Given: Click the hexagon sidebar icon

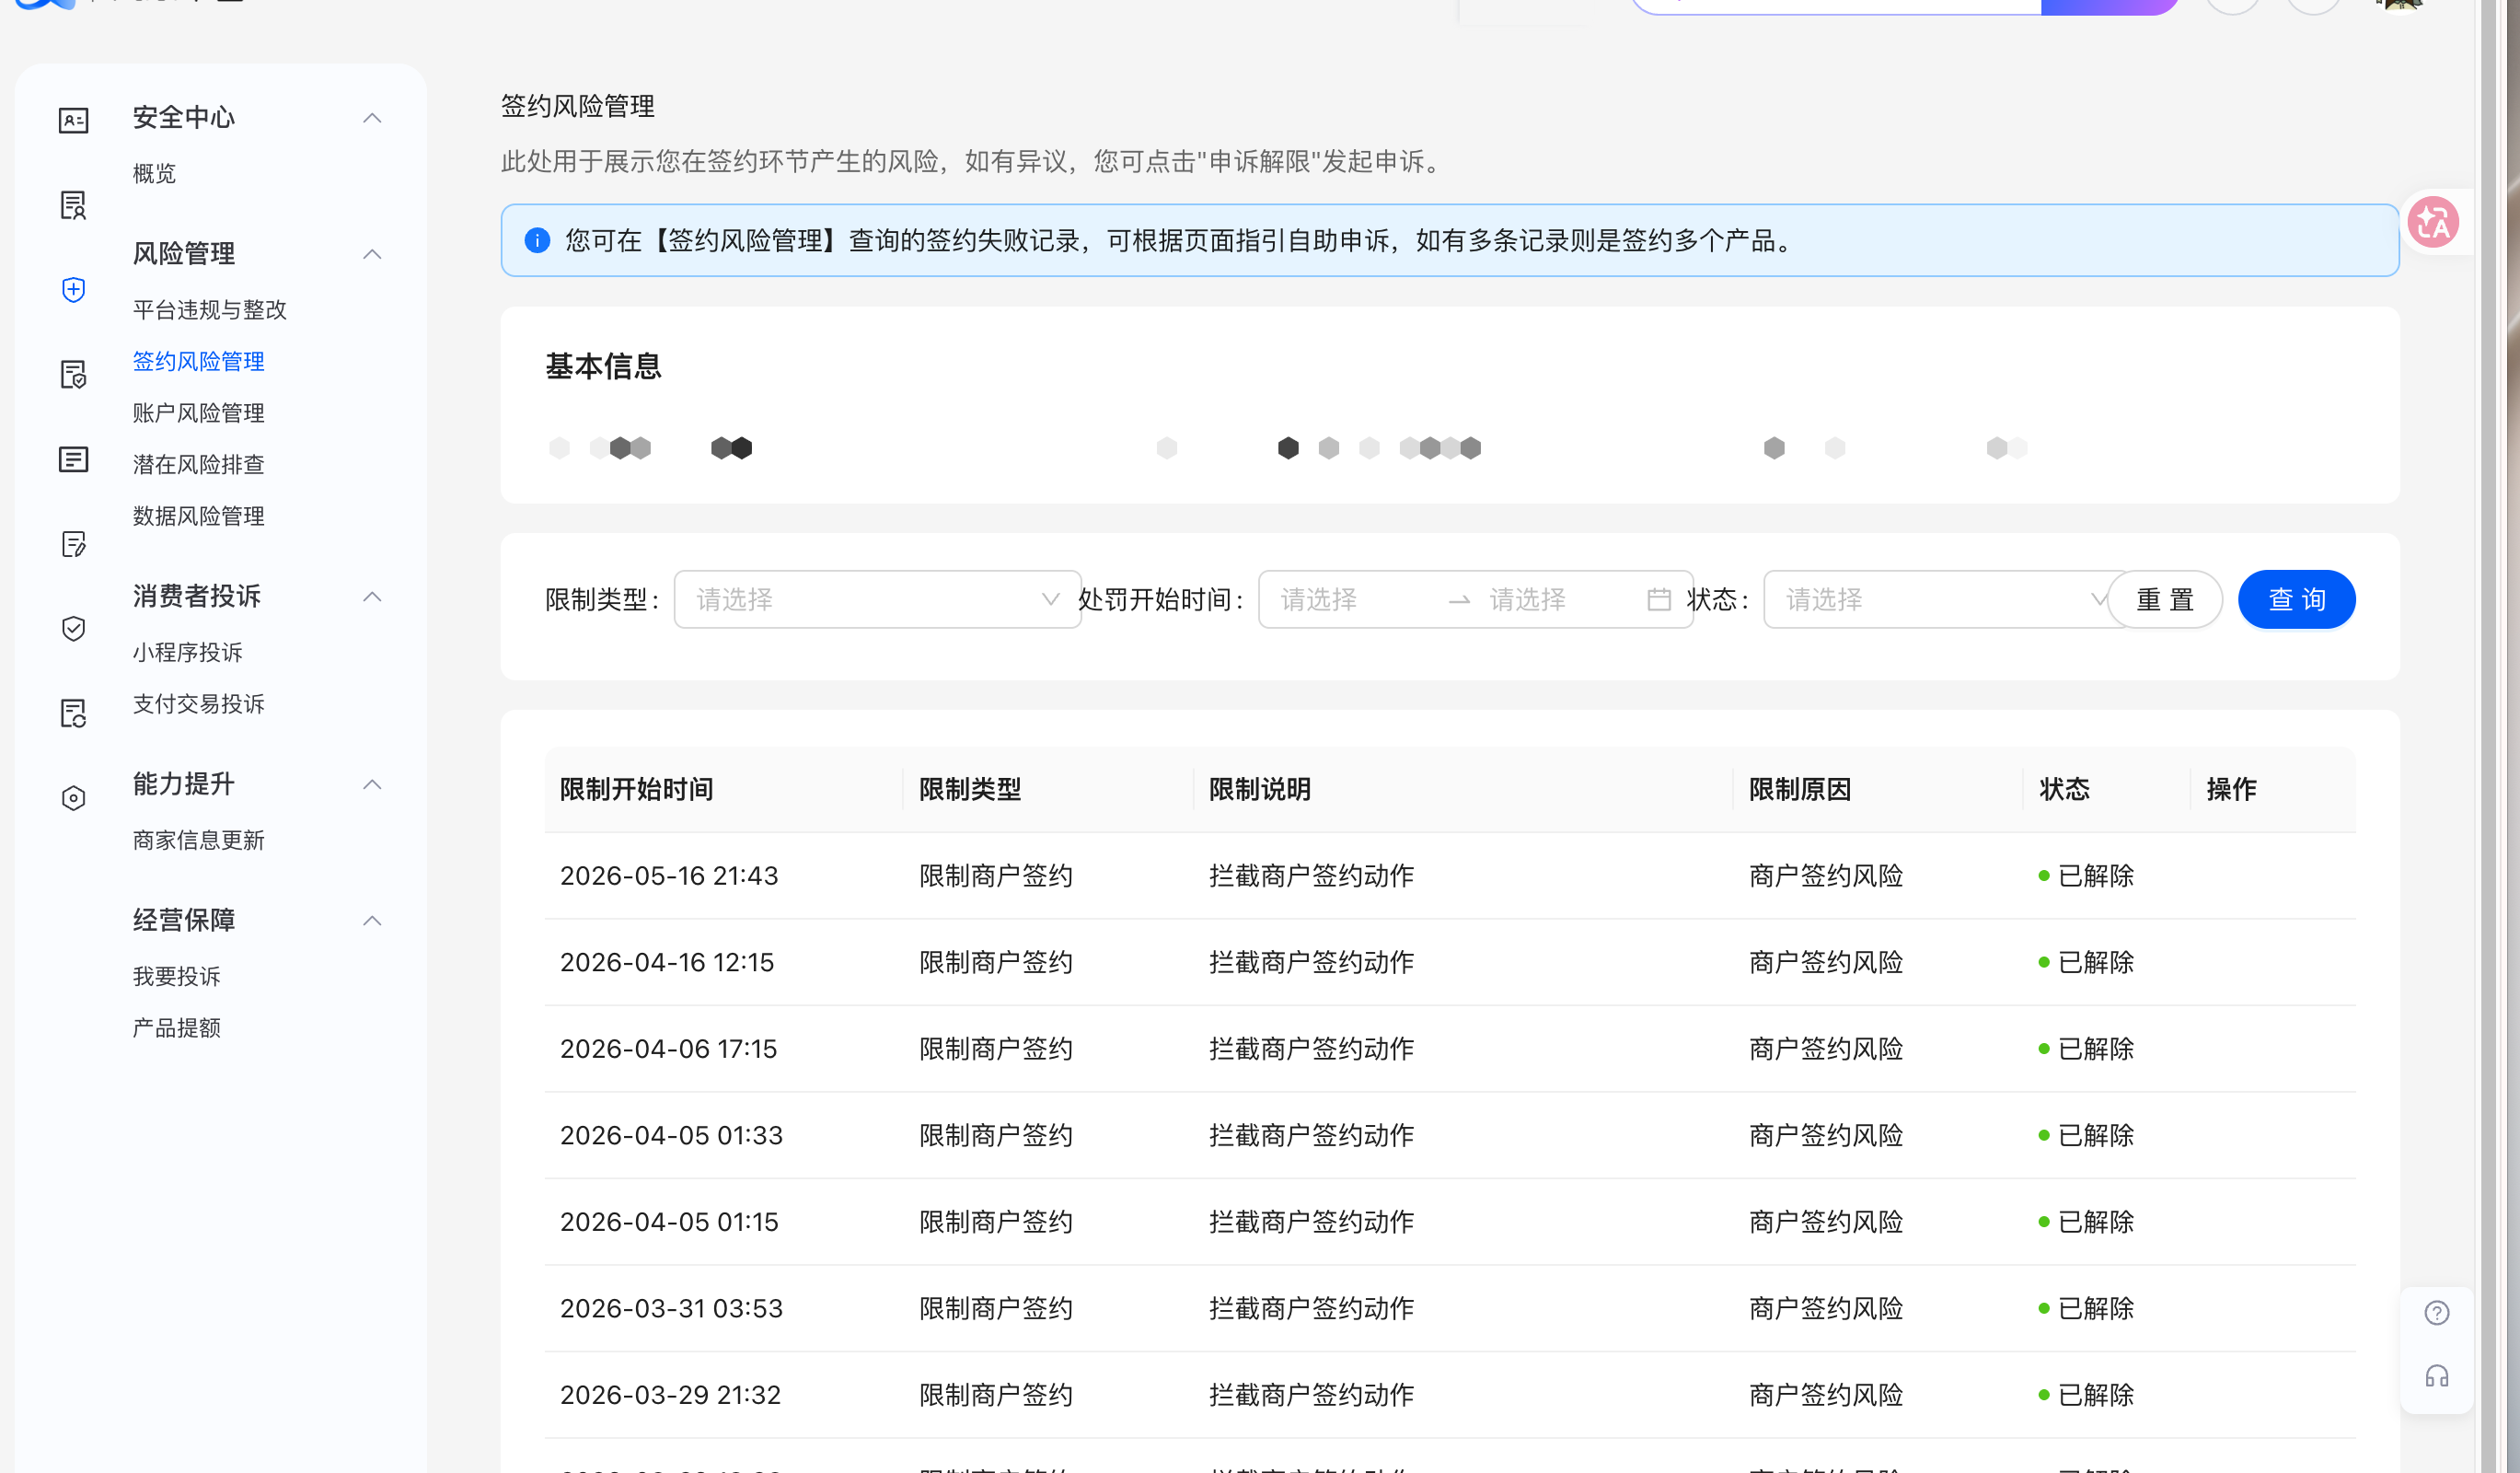Looking at the screenshot, I should point(73,798).
